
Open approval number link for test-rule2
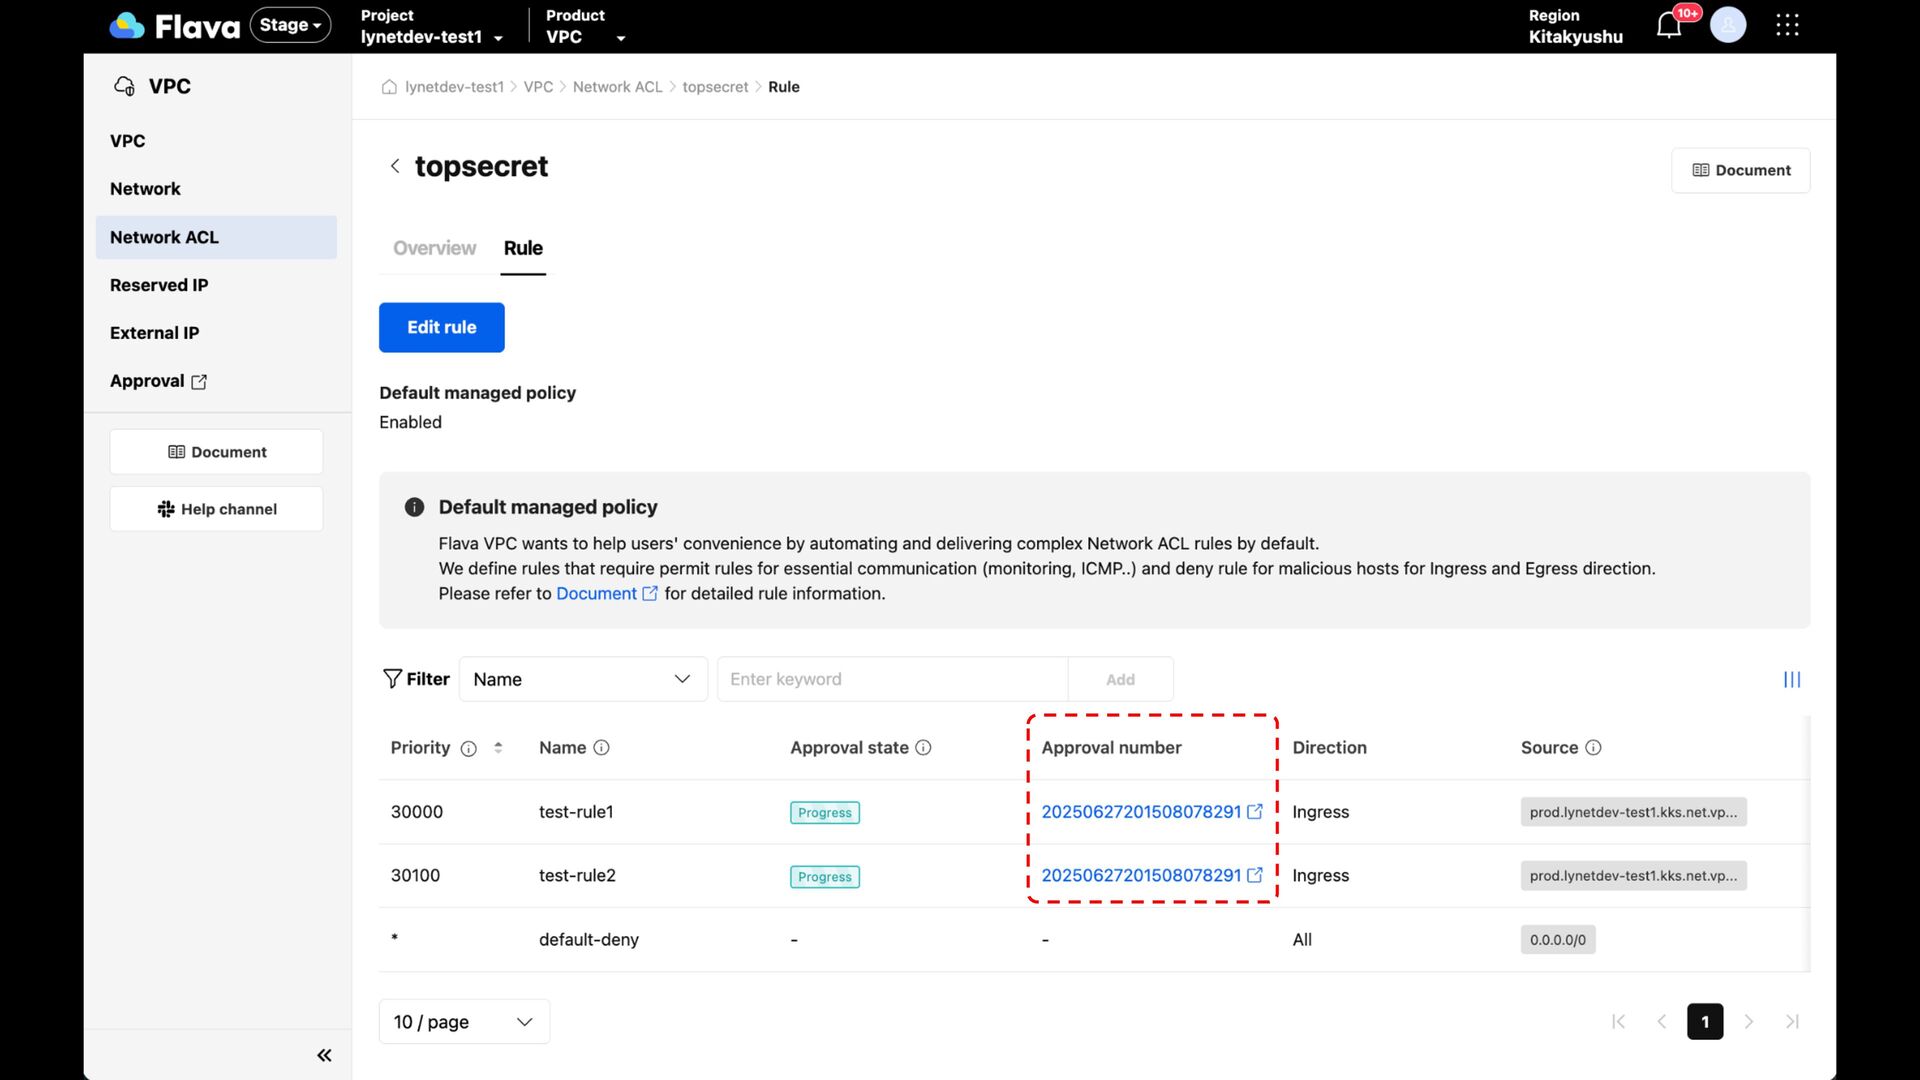(x=1141, y=875)
